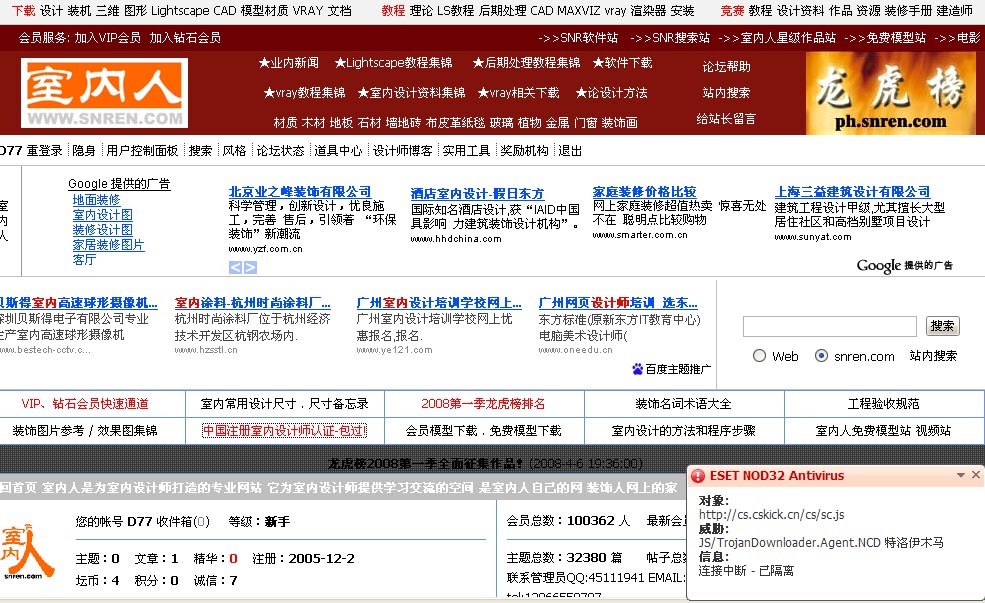The image size is (985, 603).
Task: Click the ad previous arrow button
Action: [235, 268]
